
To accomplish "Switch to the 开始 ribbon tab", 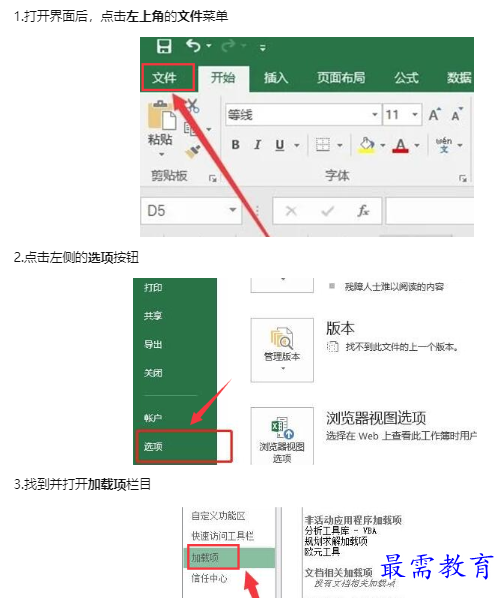I will (223, 78).
